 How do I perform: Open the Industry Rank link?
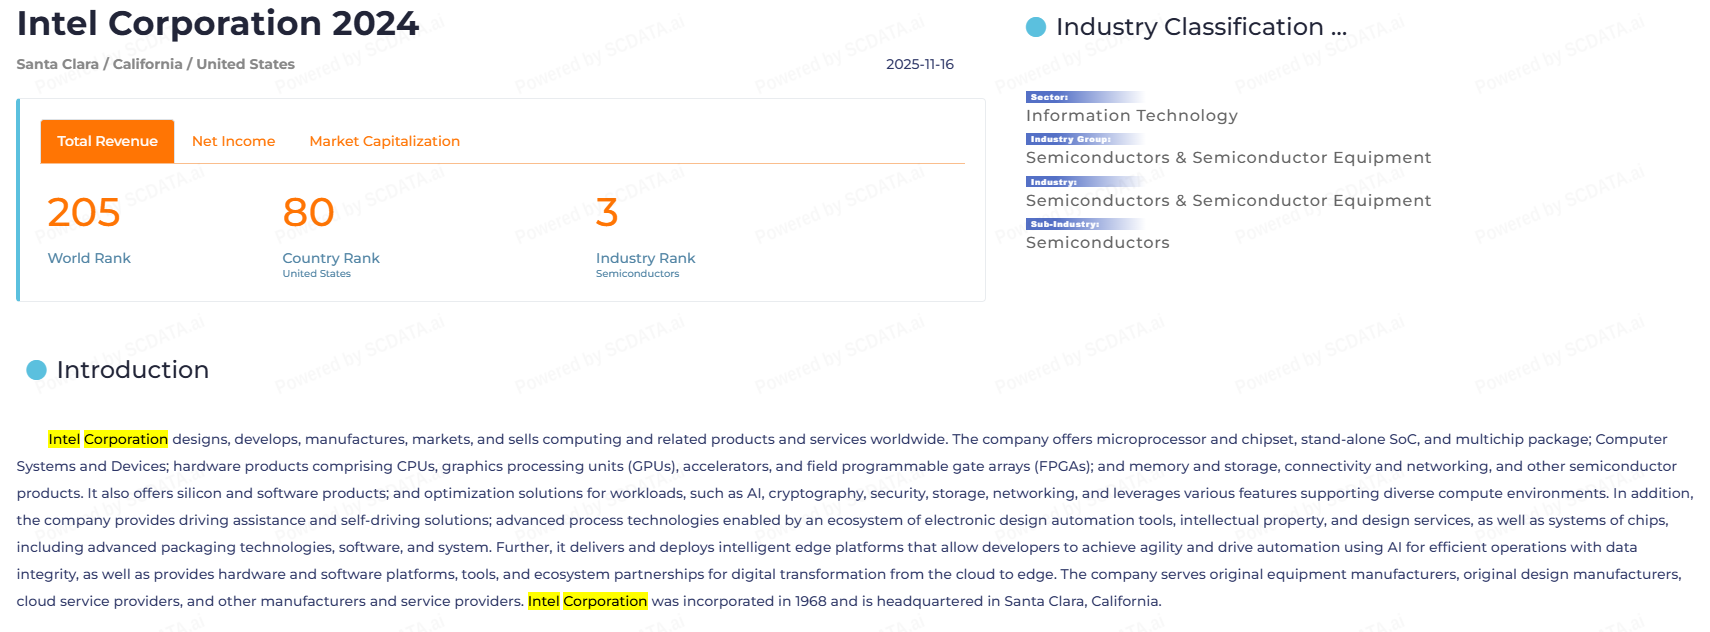click(645, 258)
